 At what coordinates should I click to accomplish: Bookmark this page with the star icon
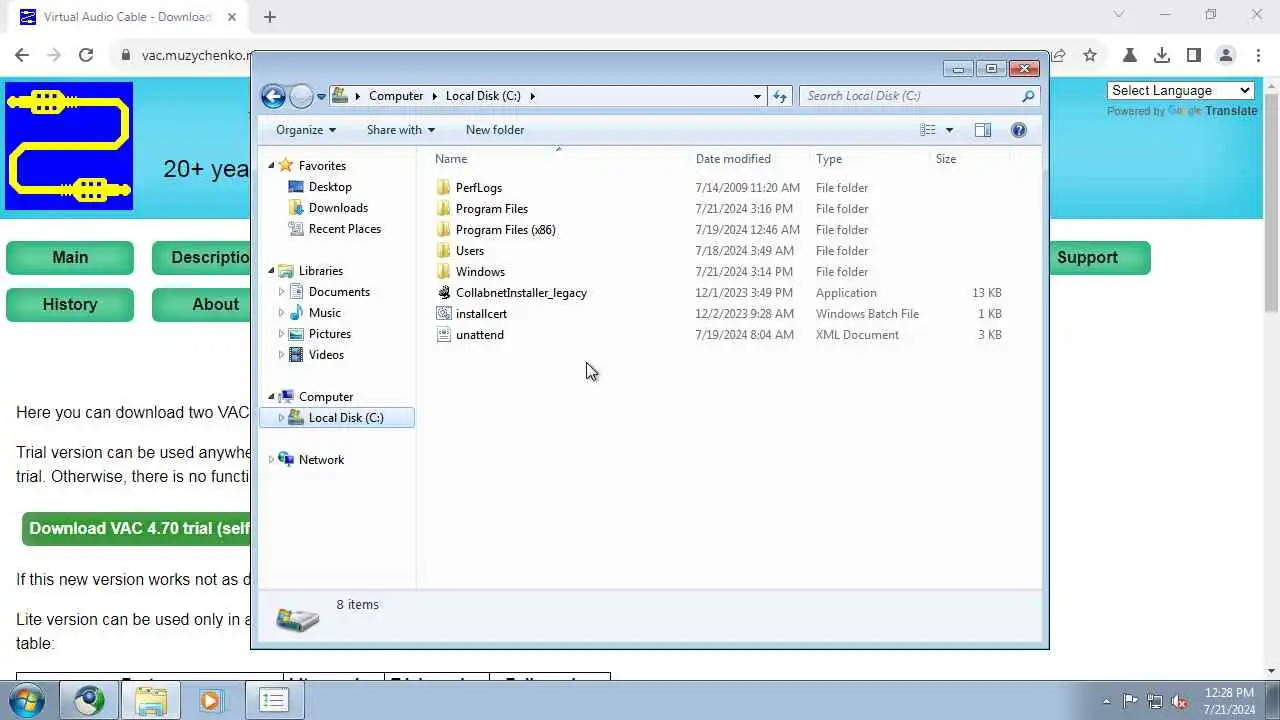(x=1090, y=55)
